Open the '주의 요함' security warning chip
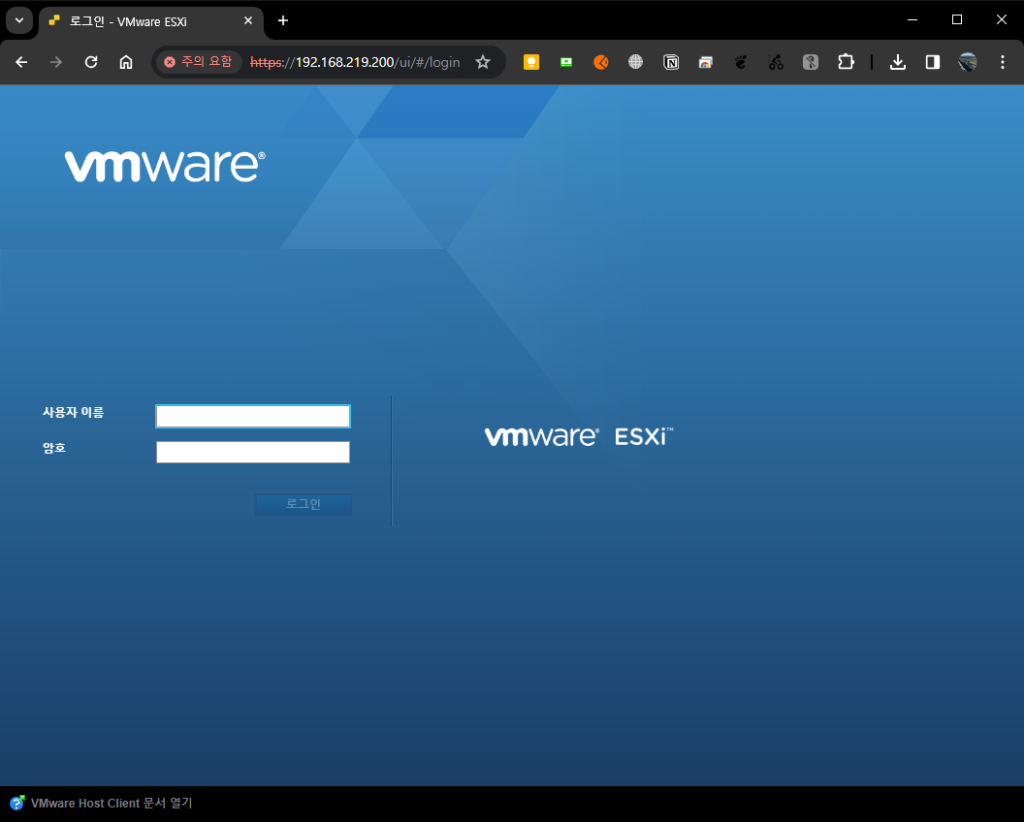This screenshot has height=822, width=1024. [199, 62]
